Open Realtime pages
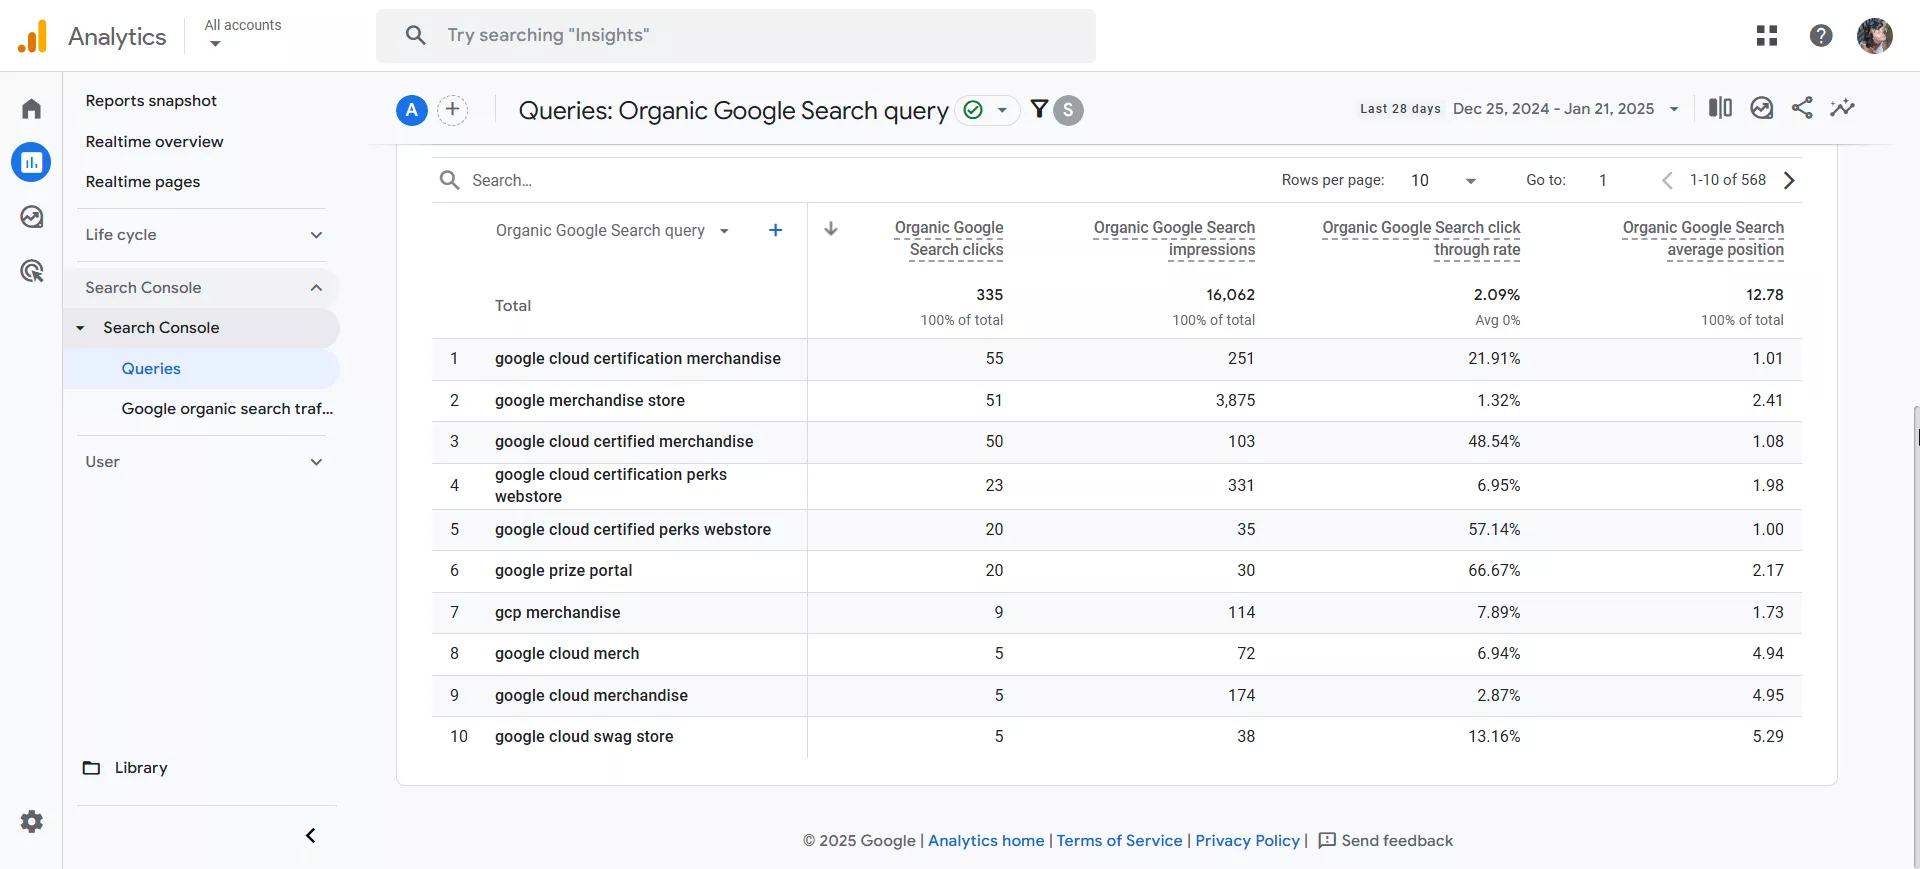Viewport: 1920px width, 869px height. click(x=143, y=182)
